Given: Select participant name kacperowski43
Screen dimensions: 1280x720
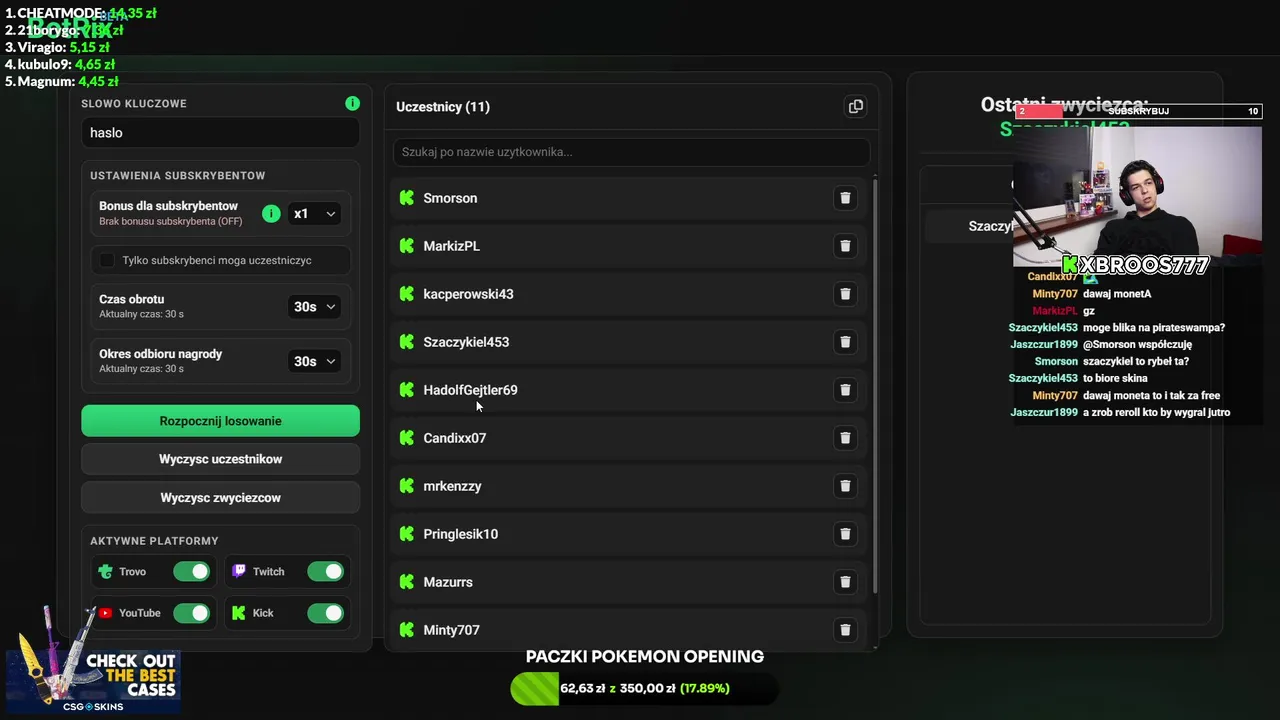Looking at the screenshot, I should pos(468,294).
